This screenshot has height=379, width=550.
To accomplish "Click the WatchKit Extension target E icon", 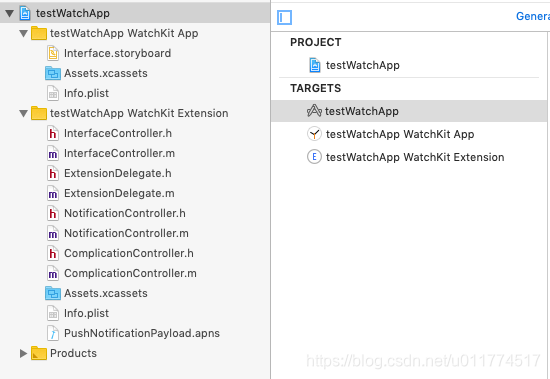I will 314,157.
